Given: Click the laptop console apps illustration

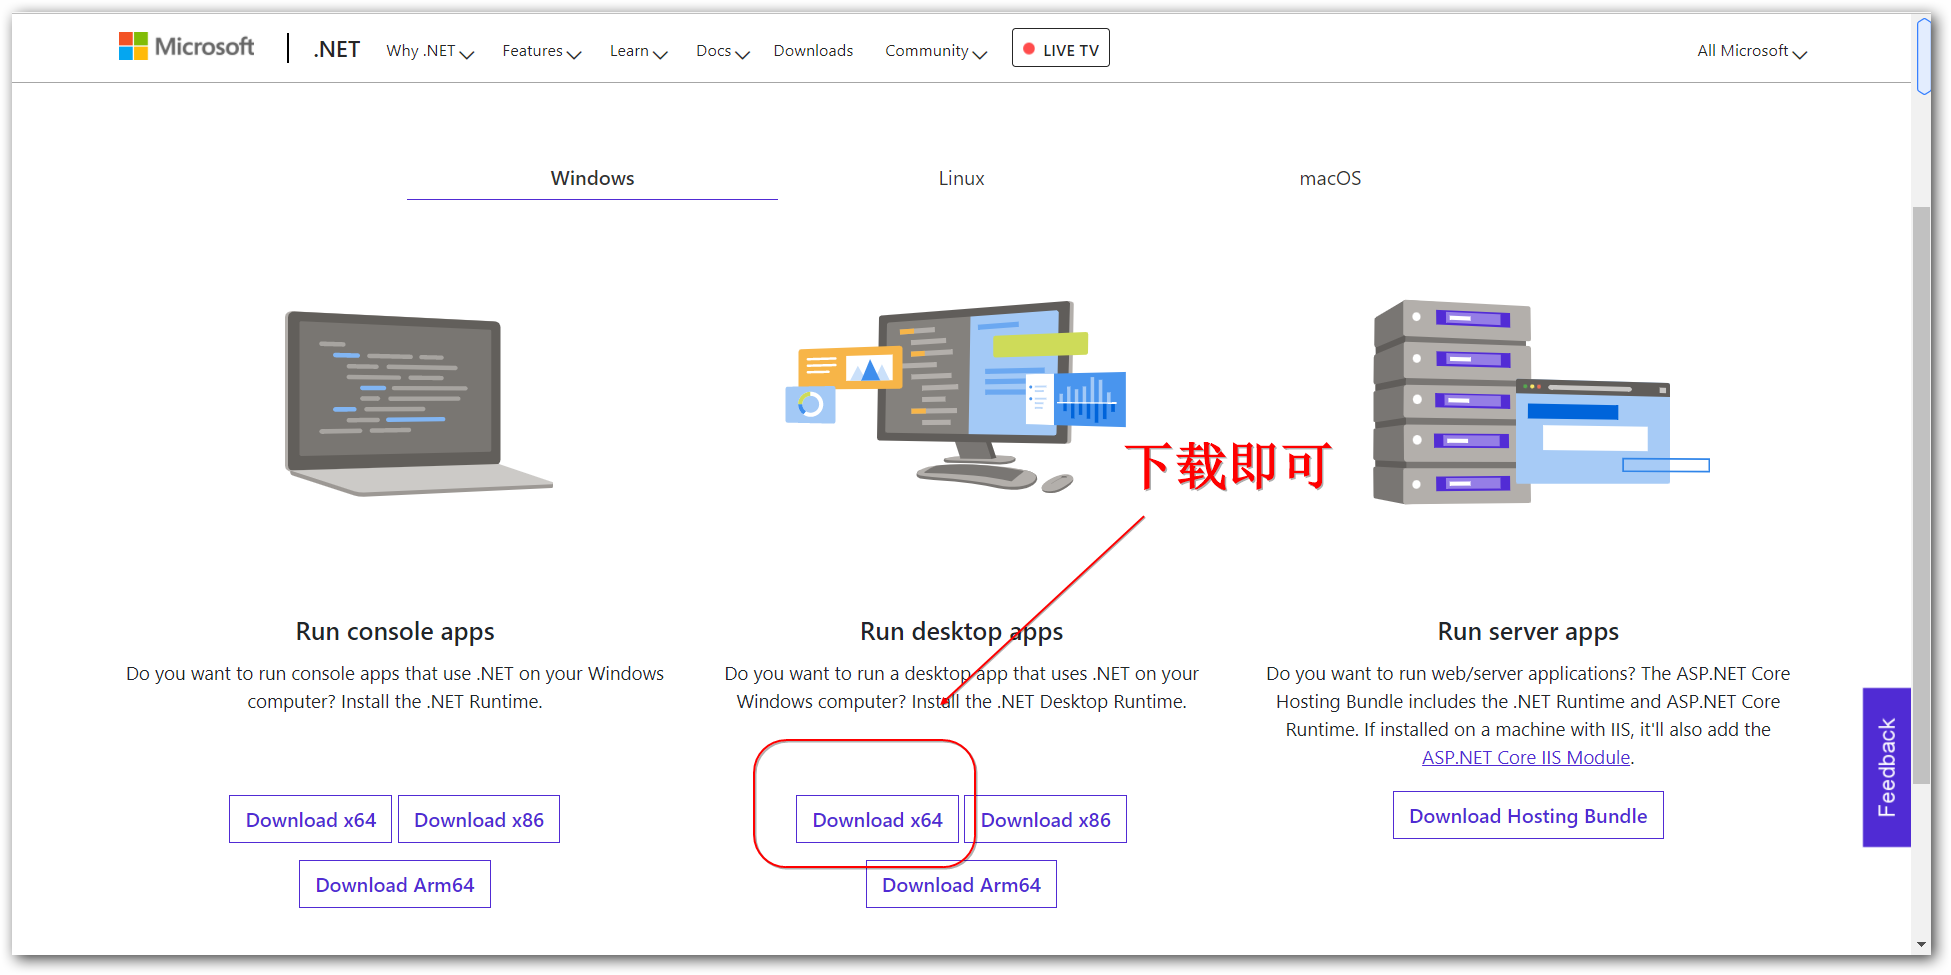Looking at the screenshot, I should pyautogui.click(x=418, y=403).
